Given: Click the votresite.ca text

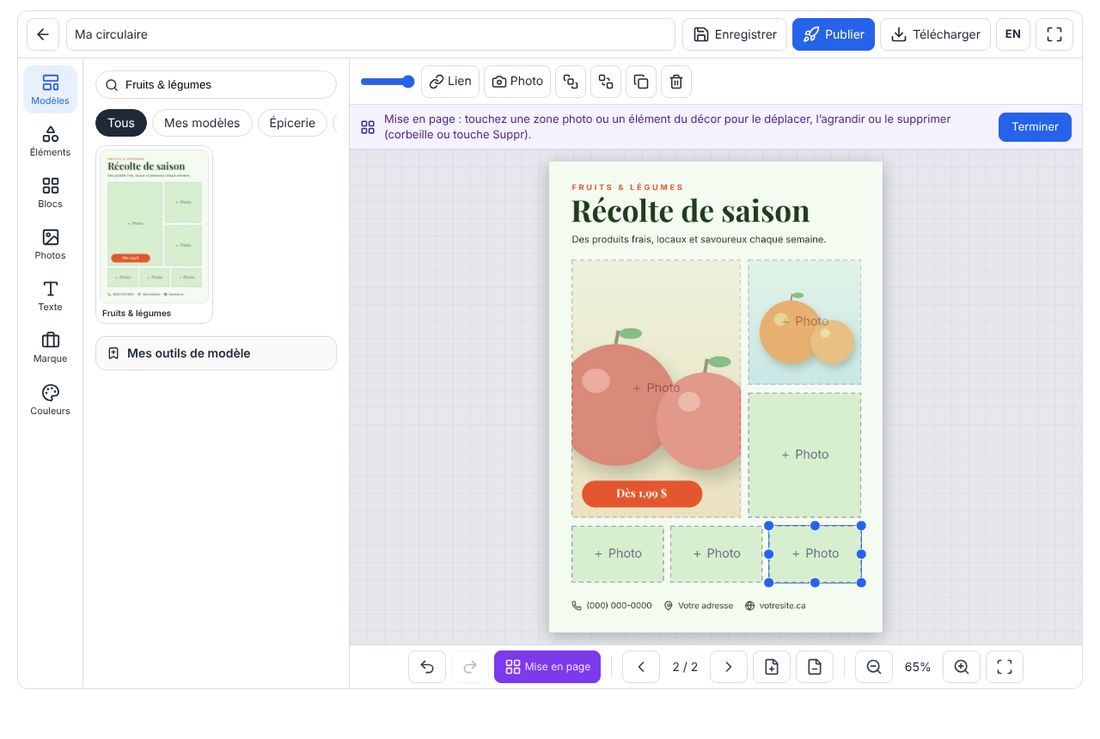Looking at the screenshot, I should click(x=782, y=606).
